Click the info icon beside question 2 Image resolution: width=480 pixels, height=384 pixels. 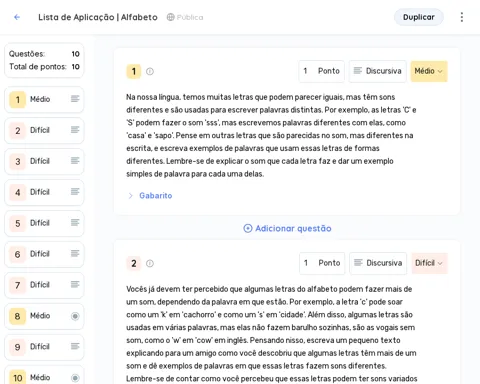150,263
